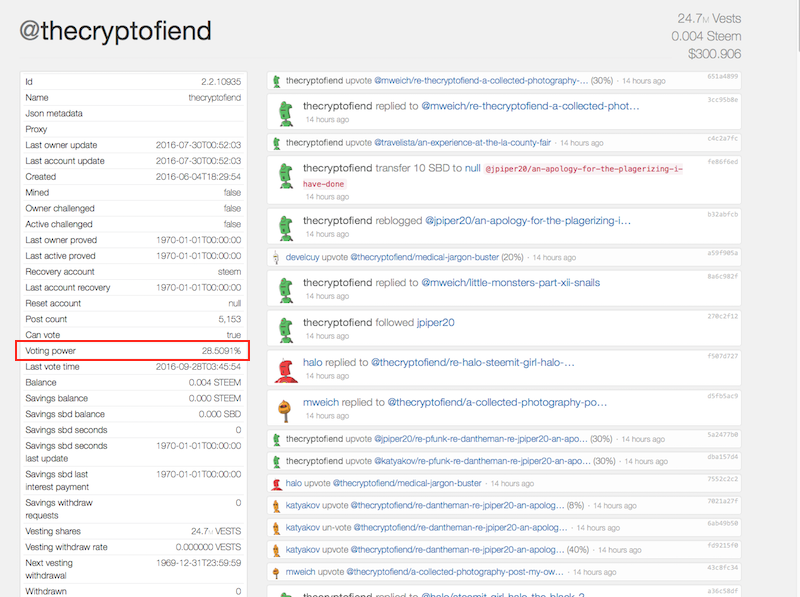Click 'Recovery account' value steem
Screen dimensions: 800x597
(230, 272)
